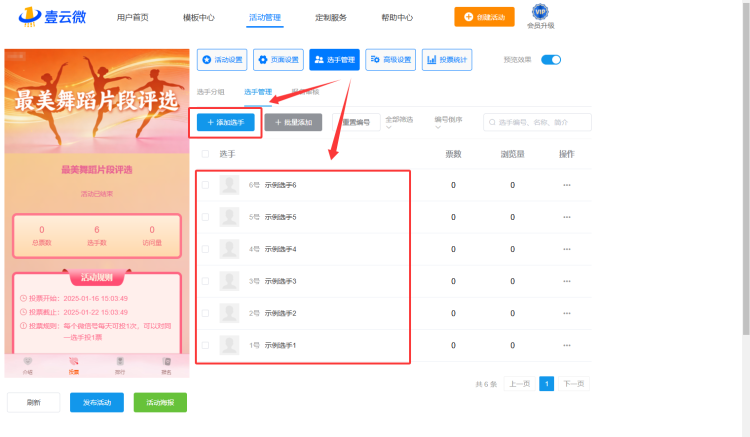The width and height of the screenshot is (750, 437).
Task: Click the VIP member upgrade badge icon
Action: (x=540, y=11)
